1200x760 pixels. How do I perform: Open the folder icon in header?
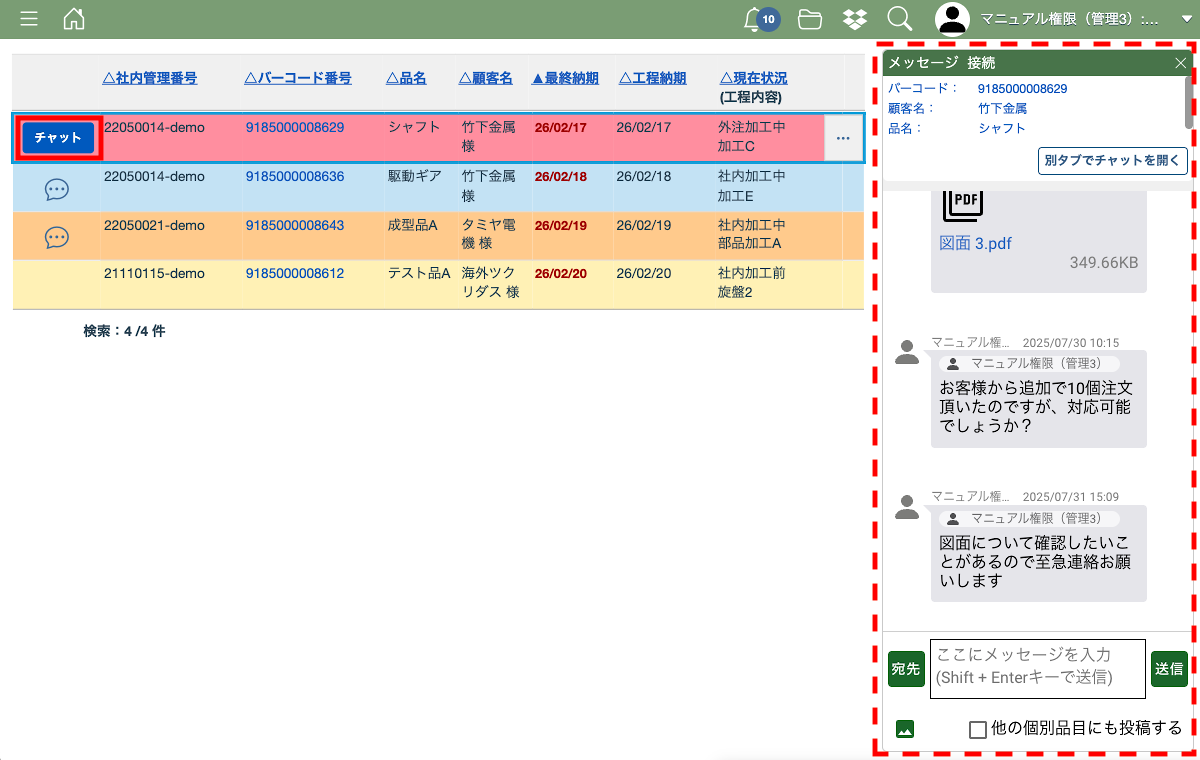tap(810, 19)
